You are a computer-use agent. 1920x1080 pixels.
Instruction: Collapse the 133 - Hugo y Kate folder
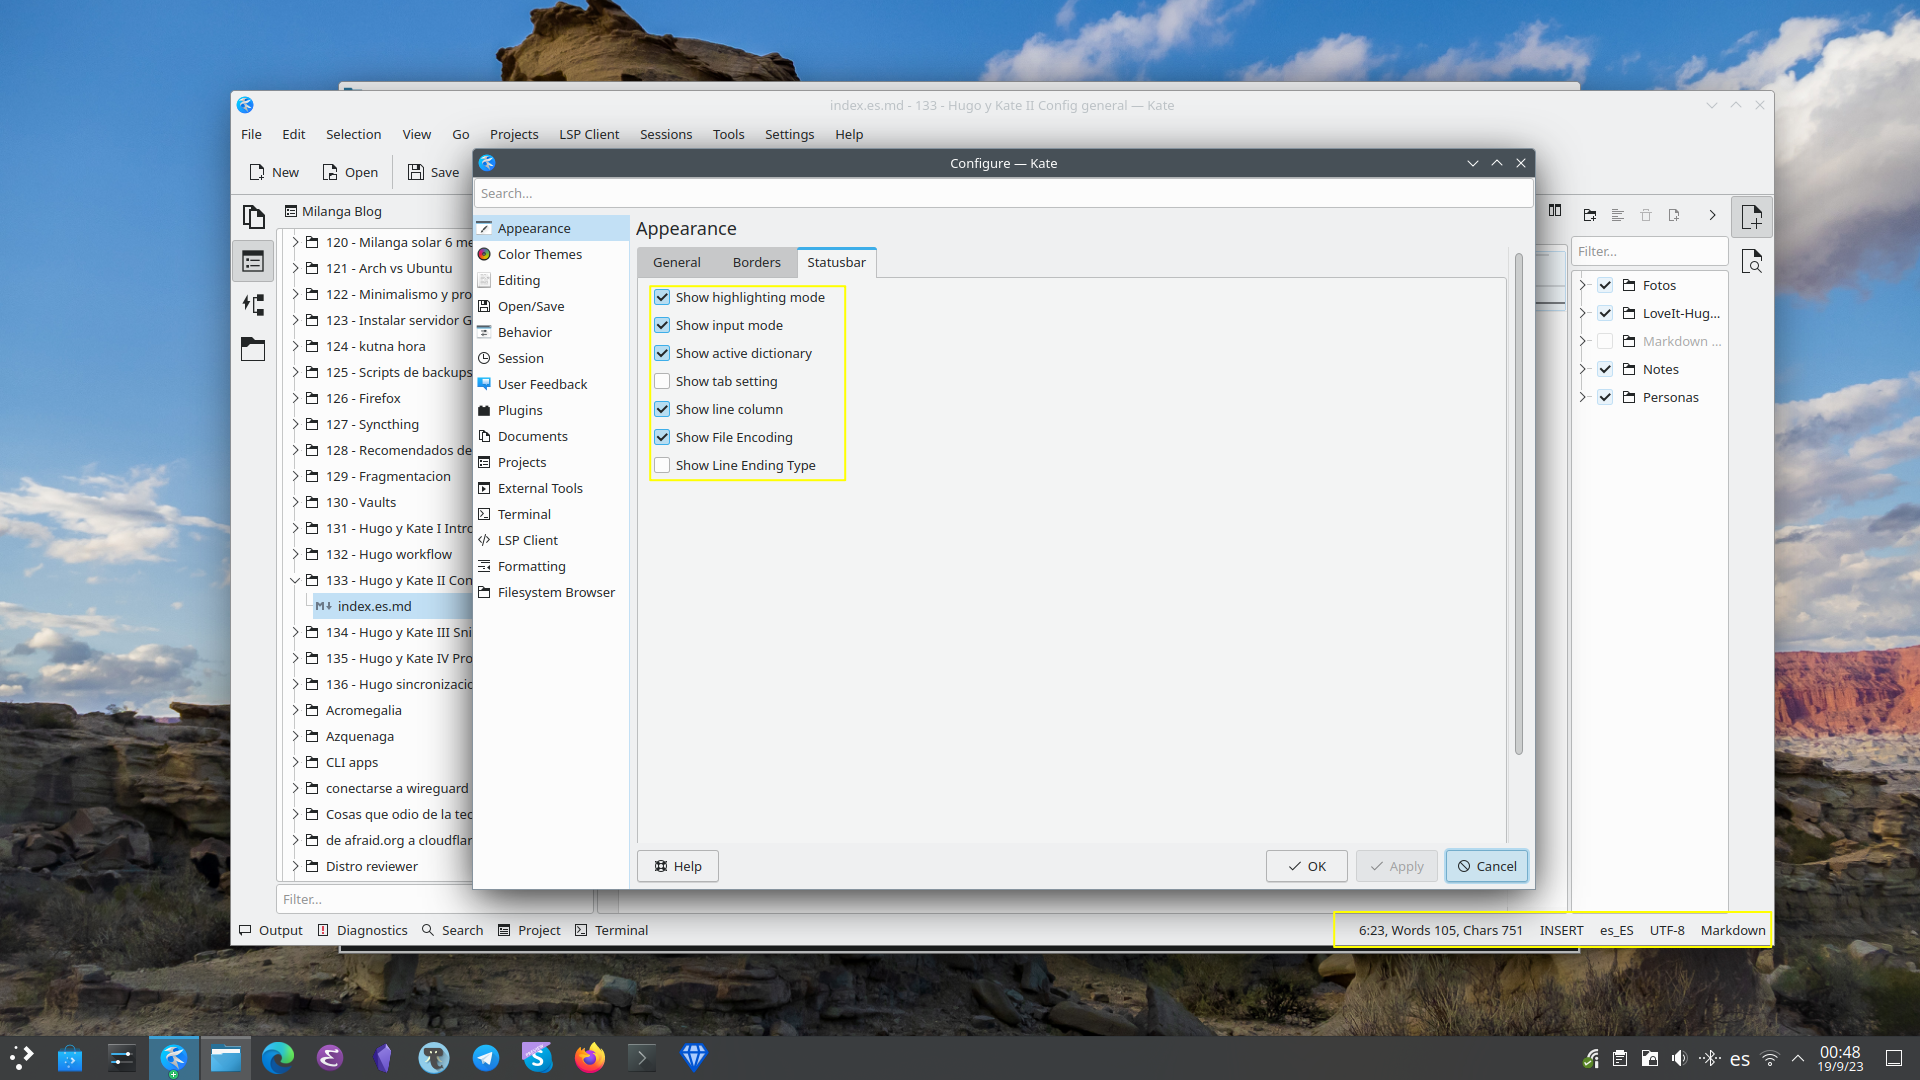click(x=295, y=580)
